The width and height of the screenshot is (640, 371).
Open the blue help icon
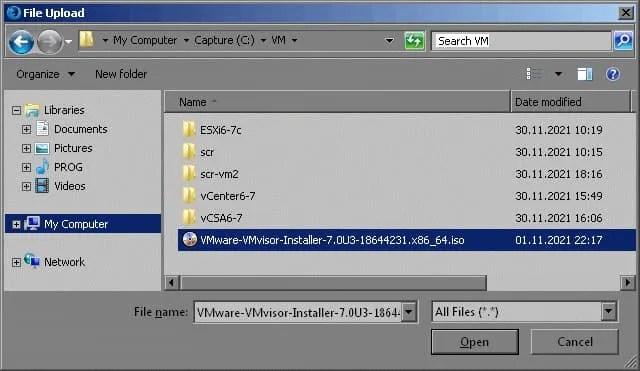[613, 74]
